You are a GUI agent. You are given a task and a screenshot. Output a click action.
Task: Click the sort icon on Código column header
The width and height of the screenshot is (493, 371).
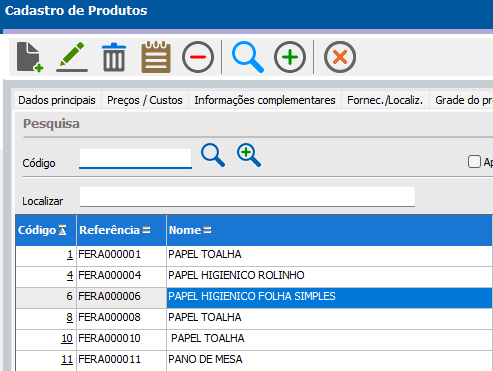pos(62,230)
